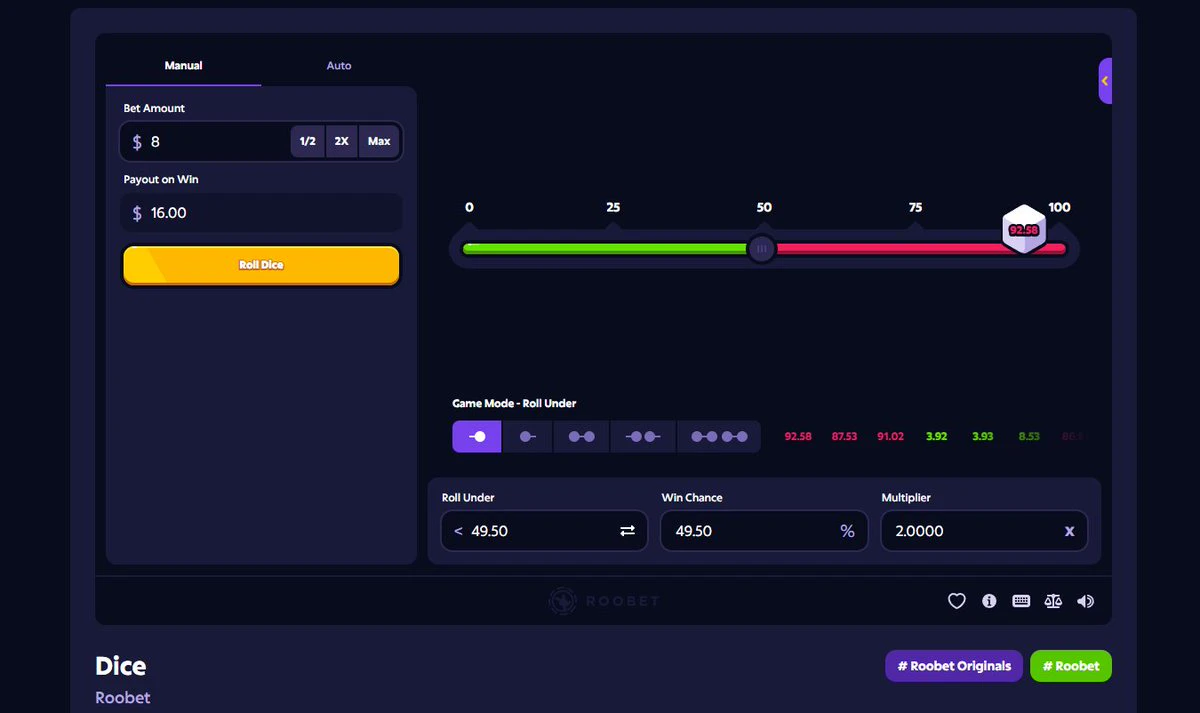This screenshot has width=1200, height=713.
Task: Add Dice to favorites with heart icon
Action: [x=957, y=601]
